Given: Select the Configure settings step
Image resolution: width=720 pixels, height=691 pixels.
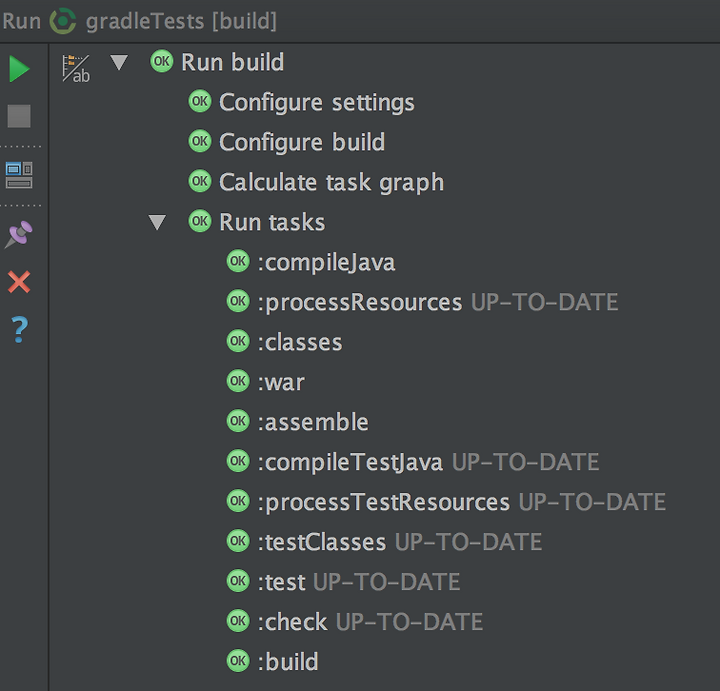Looking at the screenshot, I should point(301,102).
